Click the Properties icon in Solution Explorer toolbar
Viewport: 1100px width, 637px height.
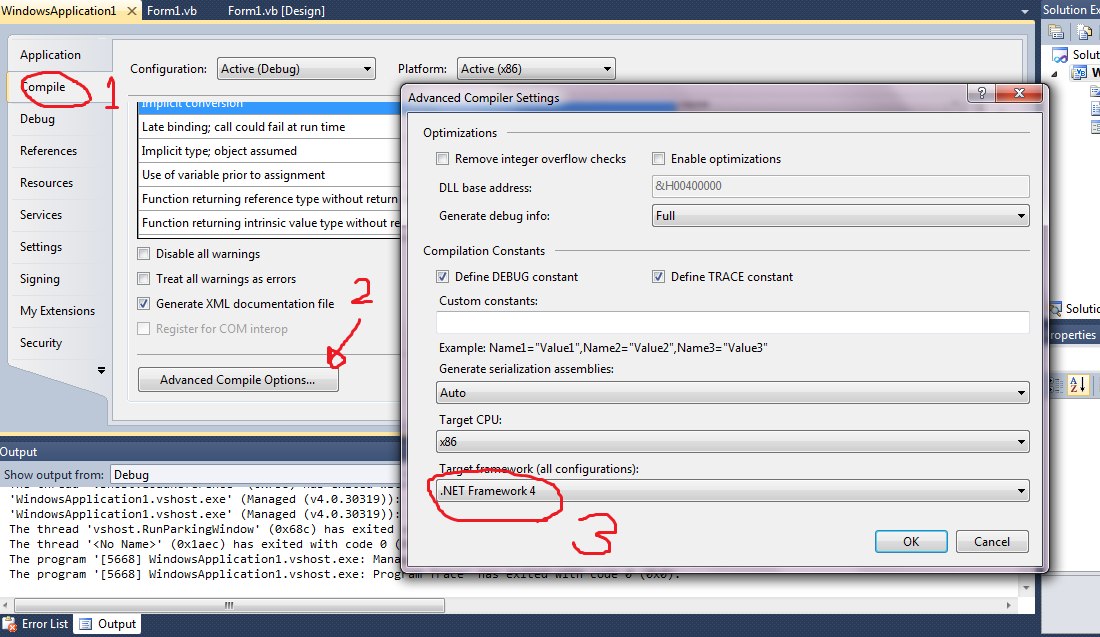click(1056, 32)
